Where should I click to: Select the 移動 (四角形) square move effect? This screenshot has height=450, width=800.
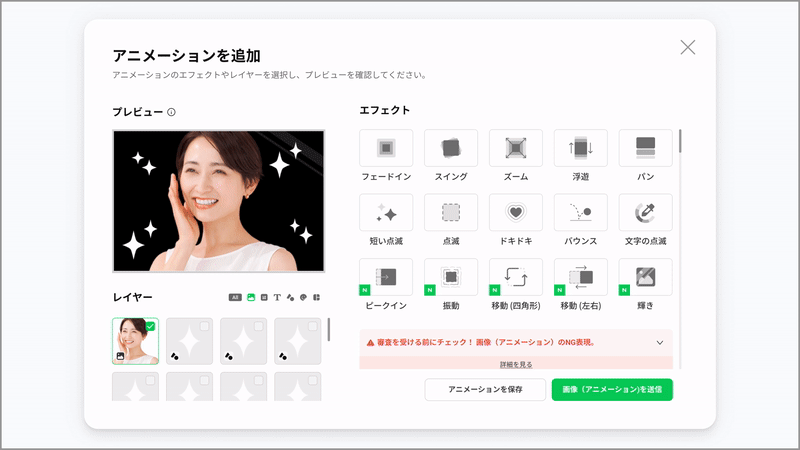(x=515, y=277)
